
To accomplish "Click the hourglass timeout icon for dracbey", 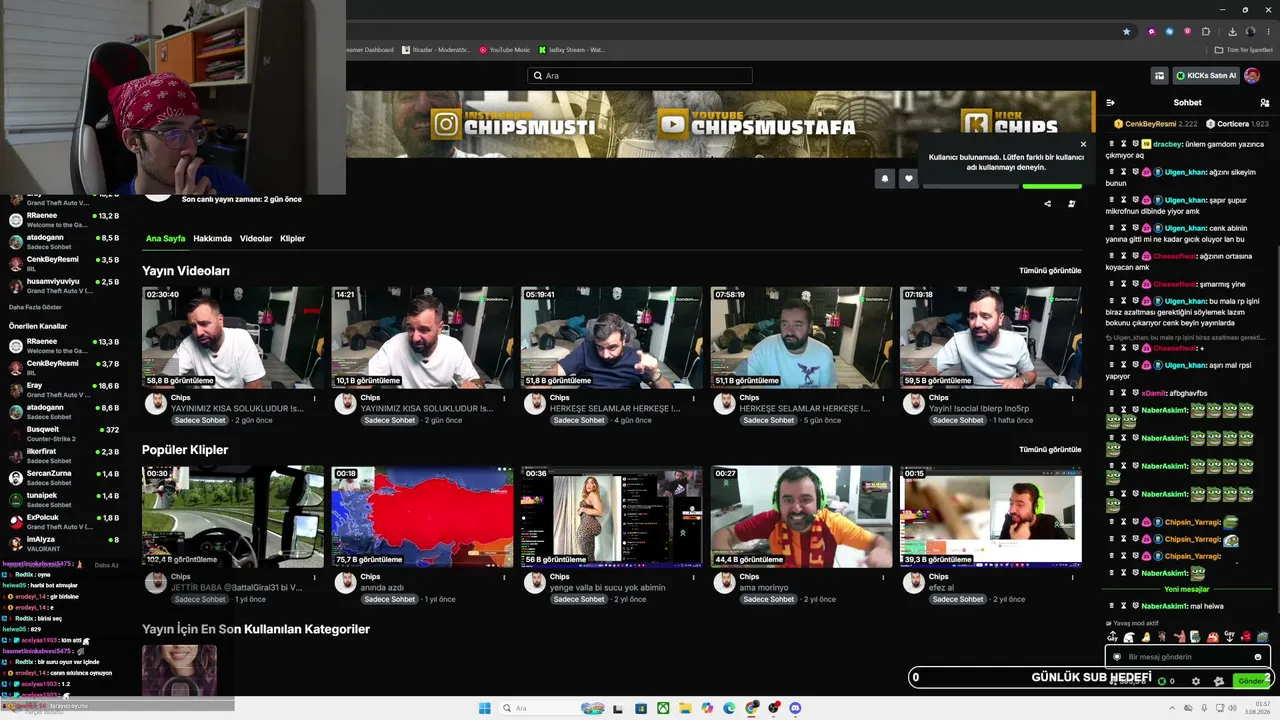I will [x=1123, y=144].
